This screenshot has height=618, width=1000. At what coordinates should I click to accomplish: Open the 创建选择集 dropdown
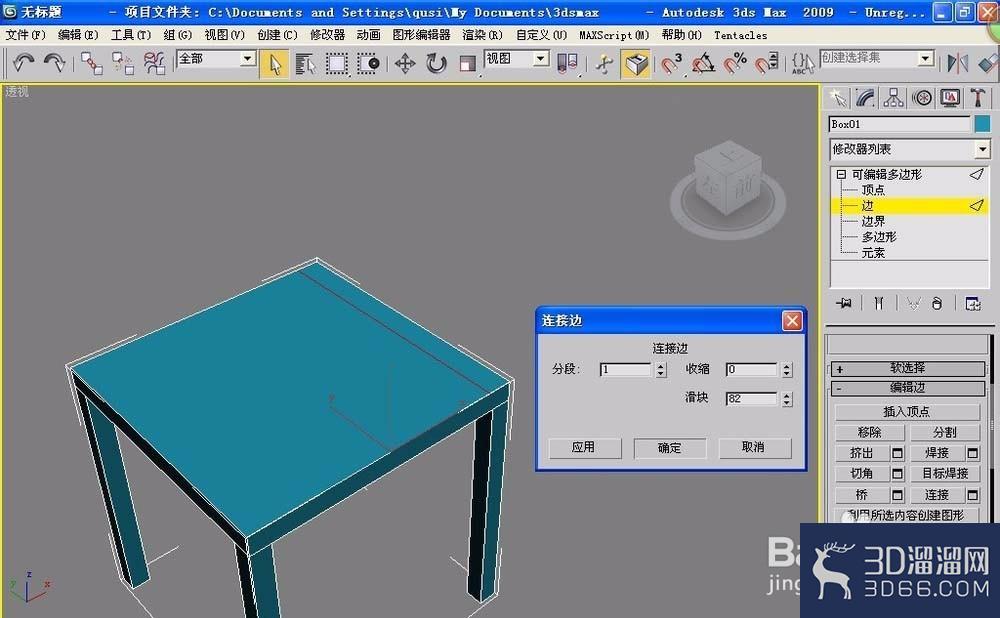click(x=926, y=59)
